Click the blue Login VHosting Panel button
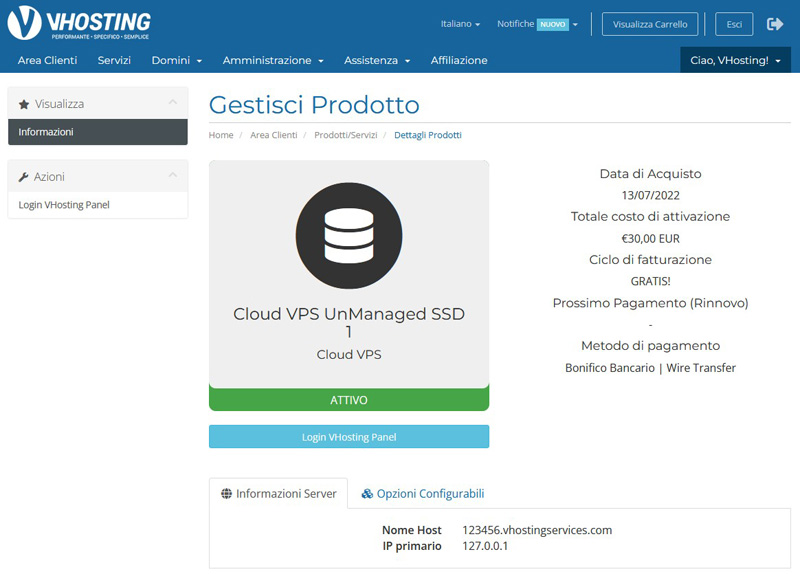The width and height of the screenshot is (800, 574). click(349, 437)
